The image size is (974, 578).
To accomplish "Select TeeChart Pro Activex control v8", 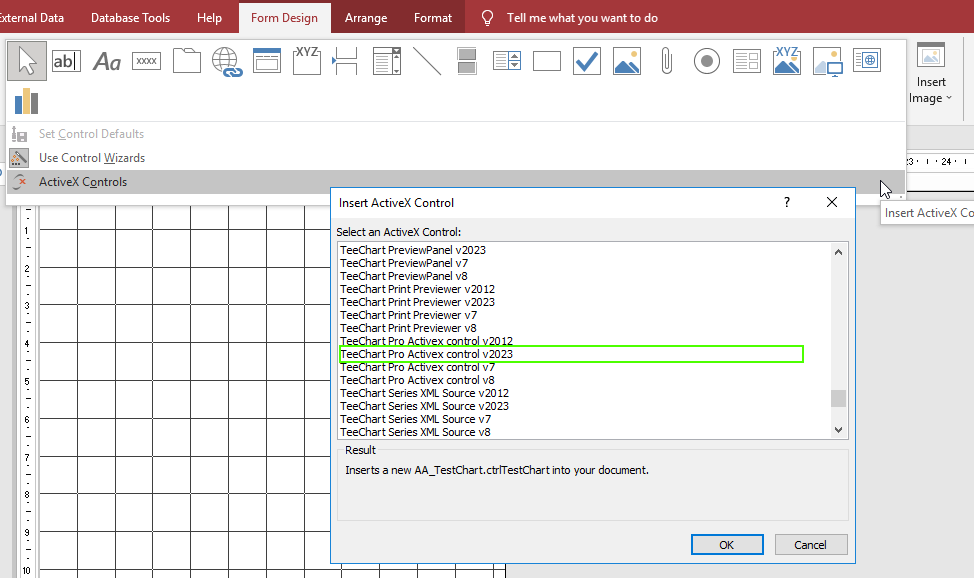I will (x=417, y=380).
